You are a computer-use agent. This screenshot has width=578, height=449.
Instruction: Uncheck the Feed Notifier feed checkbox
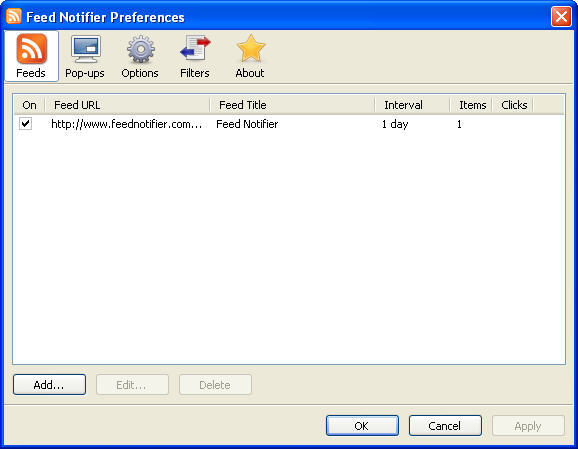tap(25, 123)
